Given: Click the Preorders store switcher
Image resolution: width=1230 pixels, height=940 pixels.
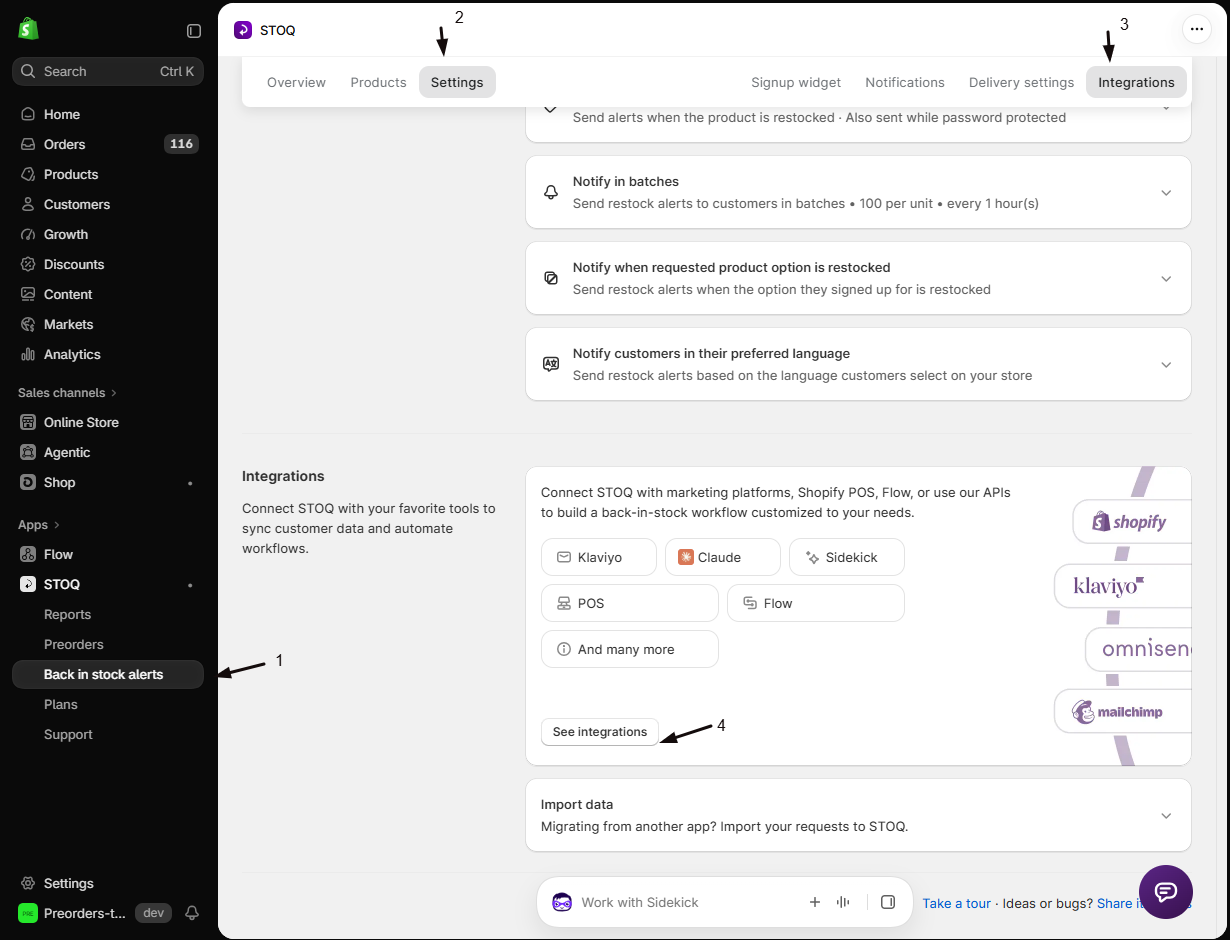Looking at the screenshot, I should point(73,913).
